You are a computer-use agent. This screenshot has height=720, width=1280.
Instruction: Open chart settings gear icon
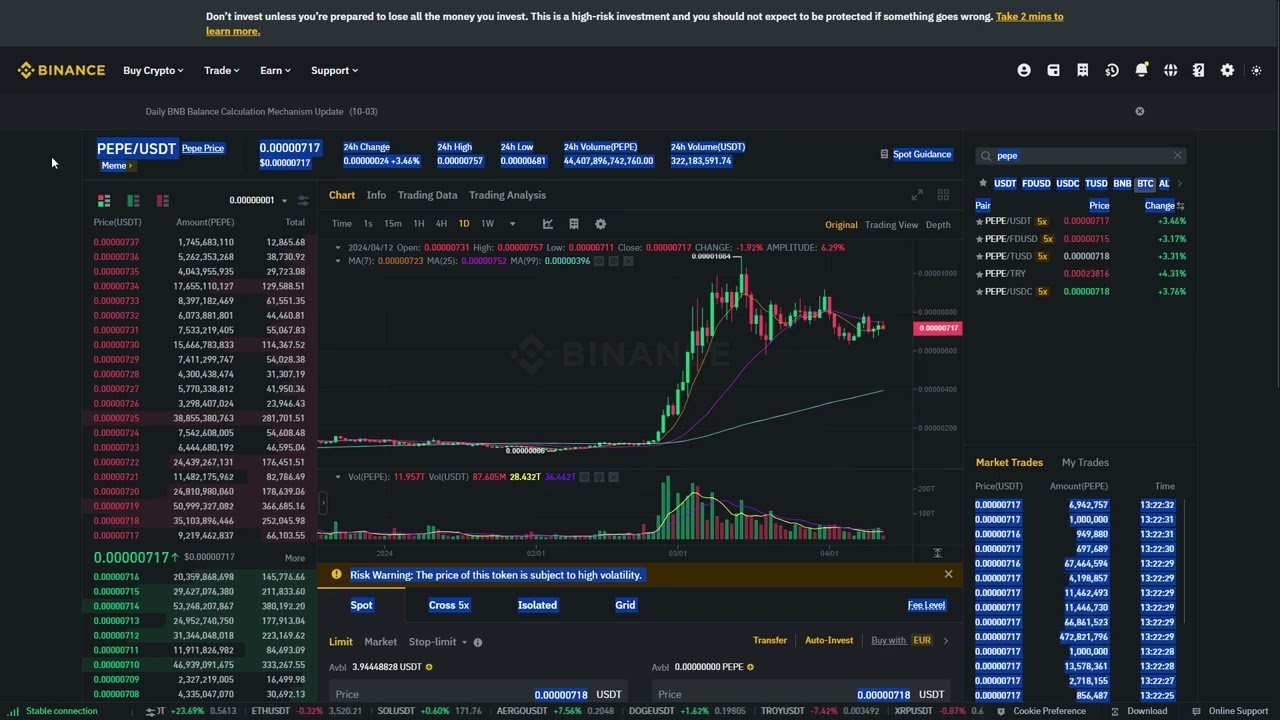600,224
